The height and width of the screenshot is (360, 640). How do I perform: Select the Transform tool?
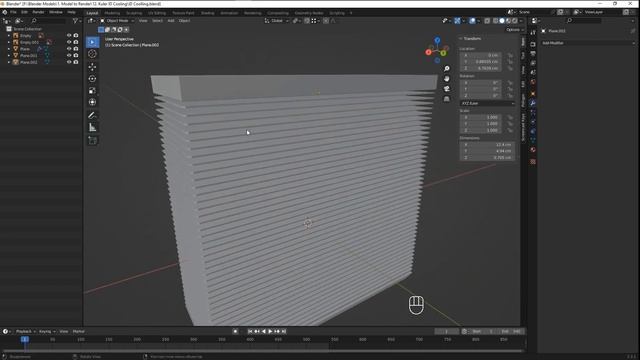93,102
